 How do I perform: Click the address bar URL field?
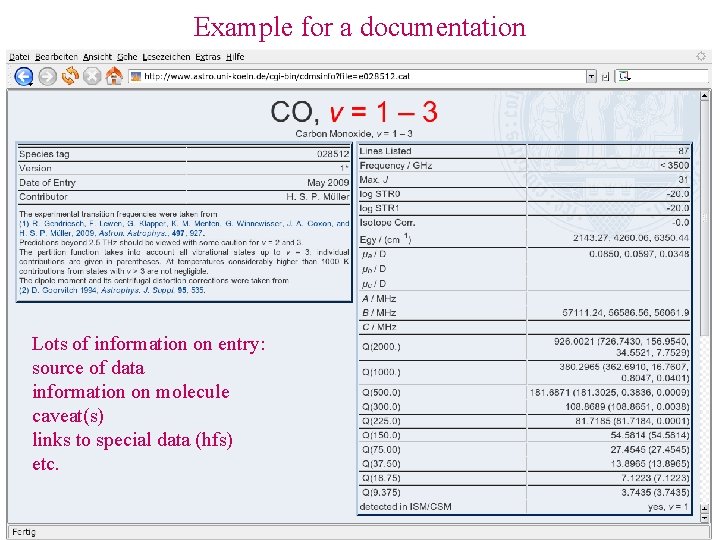(x=358, y=76)
